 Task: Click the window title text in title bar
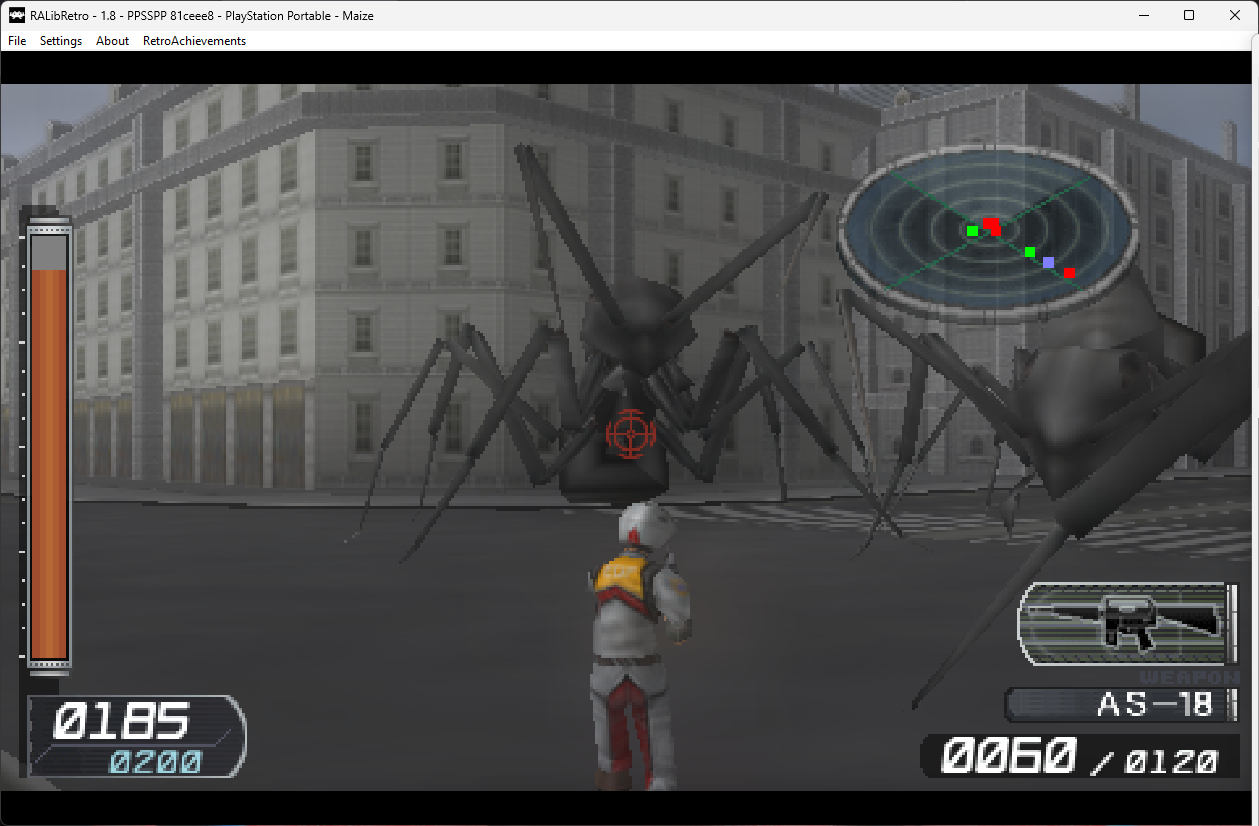203,15
